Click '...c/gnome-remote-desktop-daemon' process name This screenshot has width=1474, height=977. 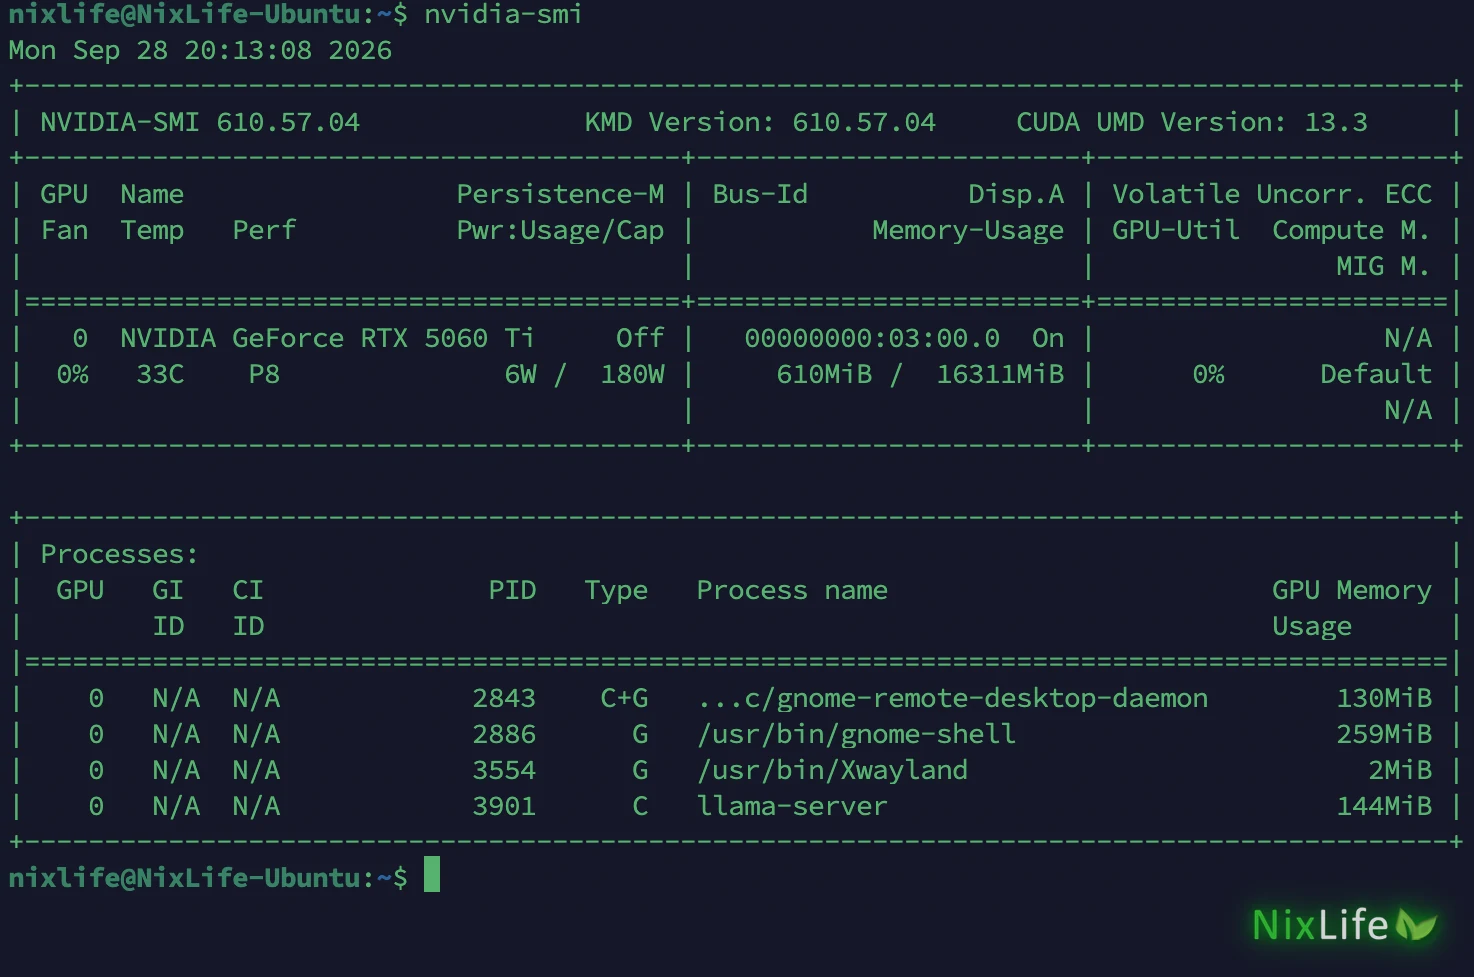pyautogui.click(x=952, y=698)
